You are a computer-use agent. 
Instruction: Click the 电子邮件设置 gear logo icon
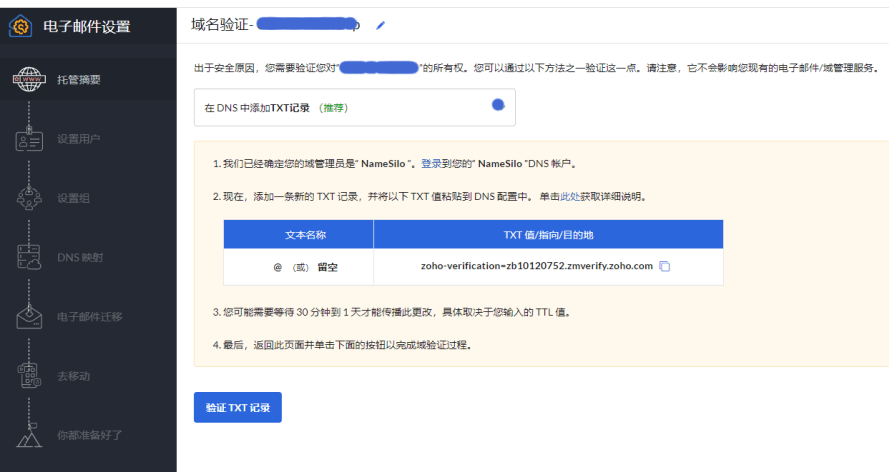point(21,27)
